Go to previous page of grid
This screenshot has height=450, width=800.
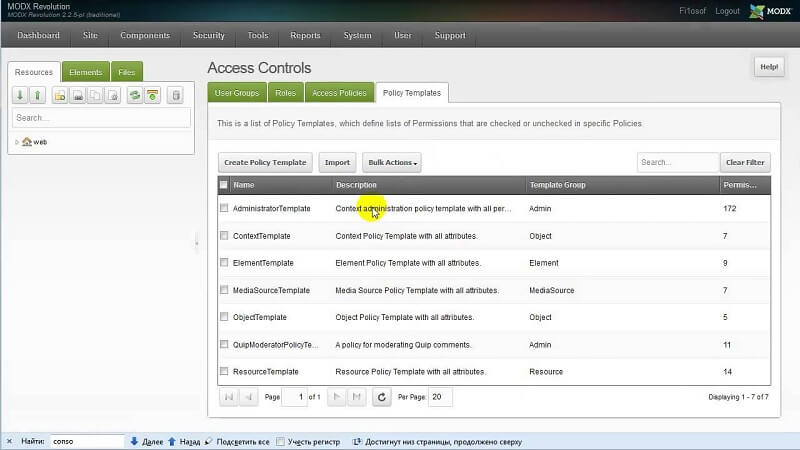pos(248,396)
